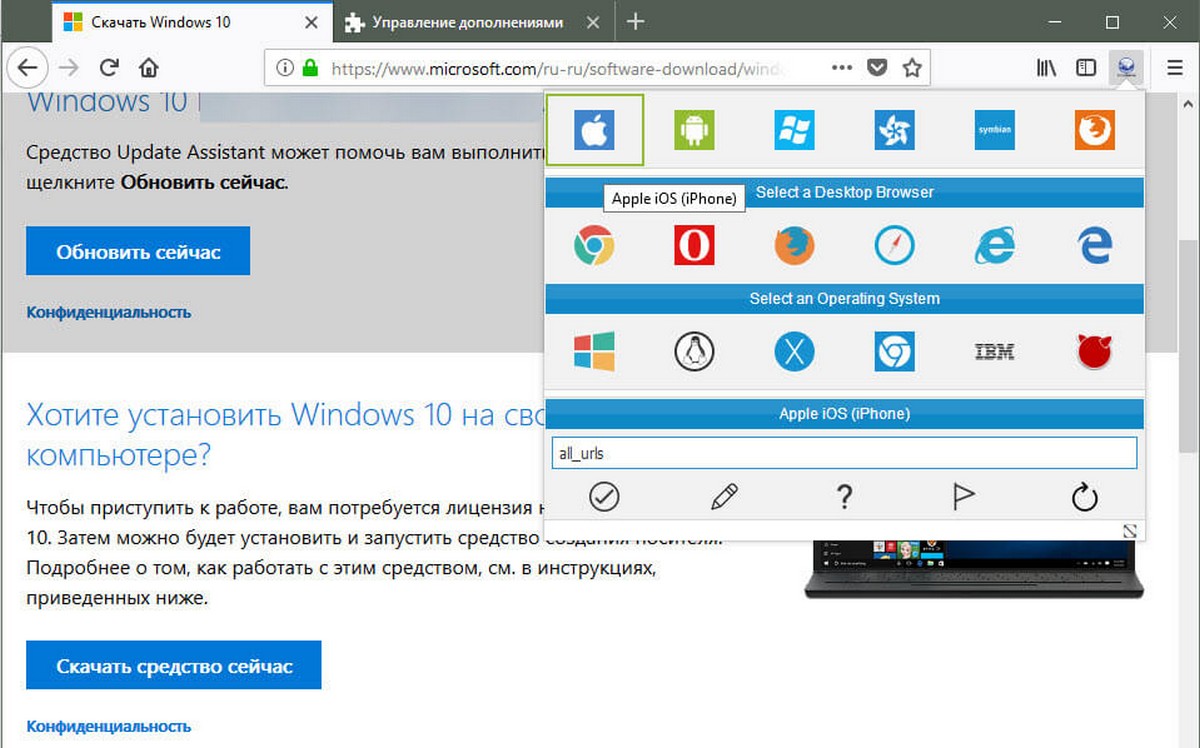Open the user-agent switcher toolbar icon

point(1126,67)
